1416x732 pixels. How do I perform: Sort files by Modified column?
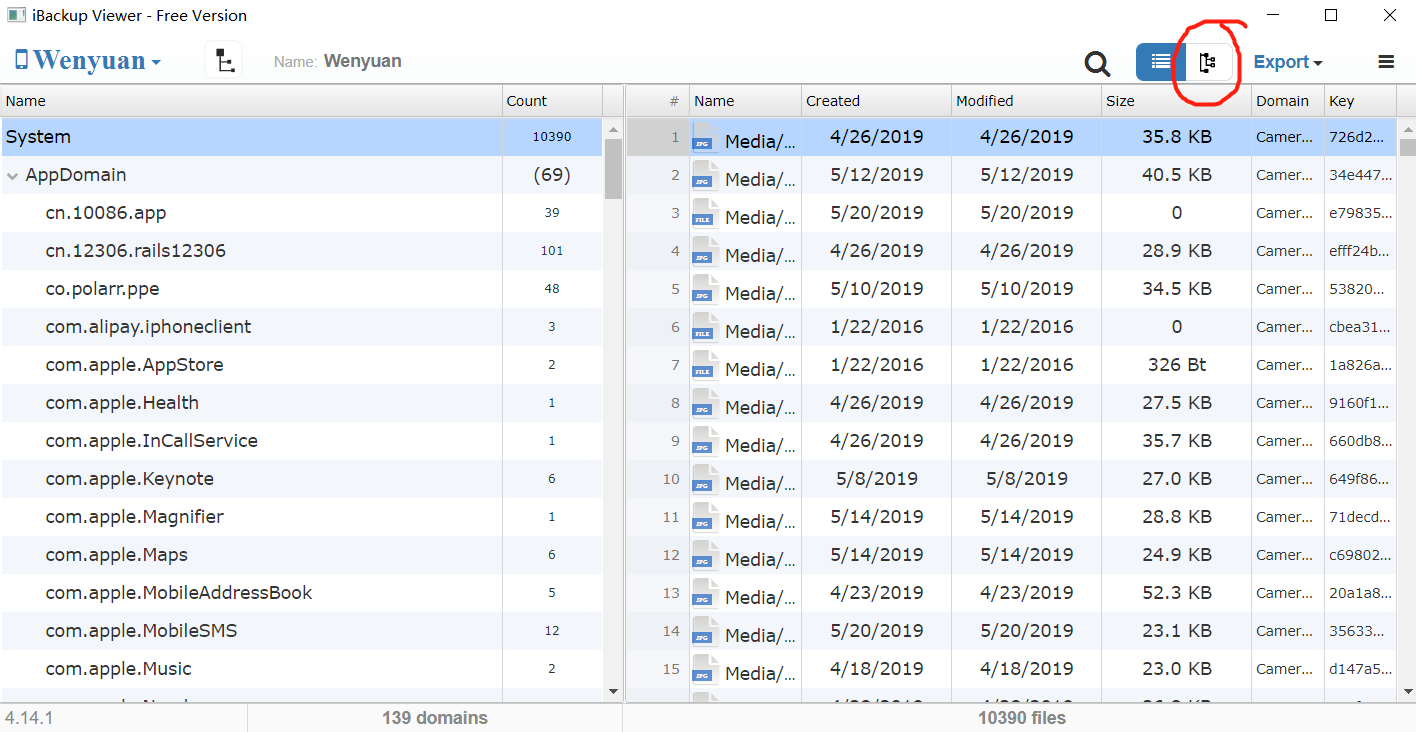(1026, 101)
